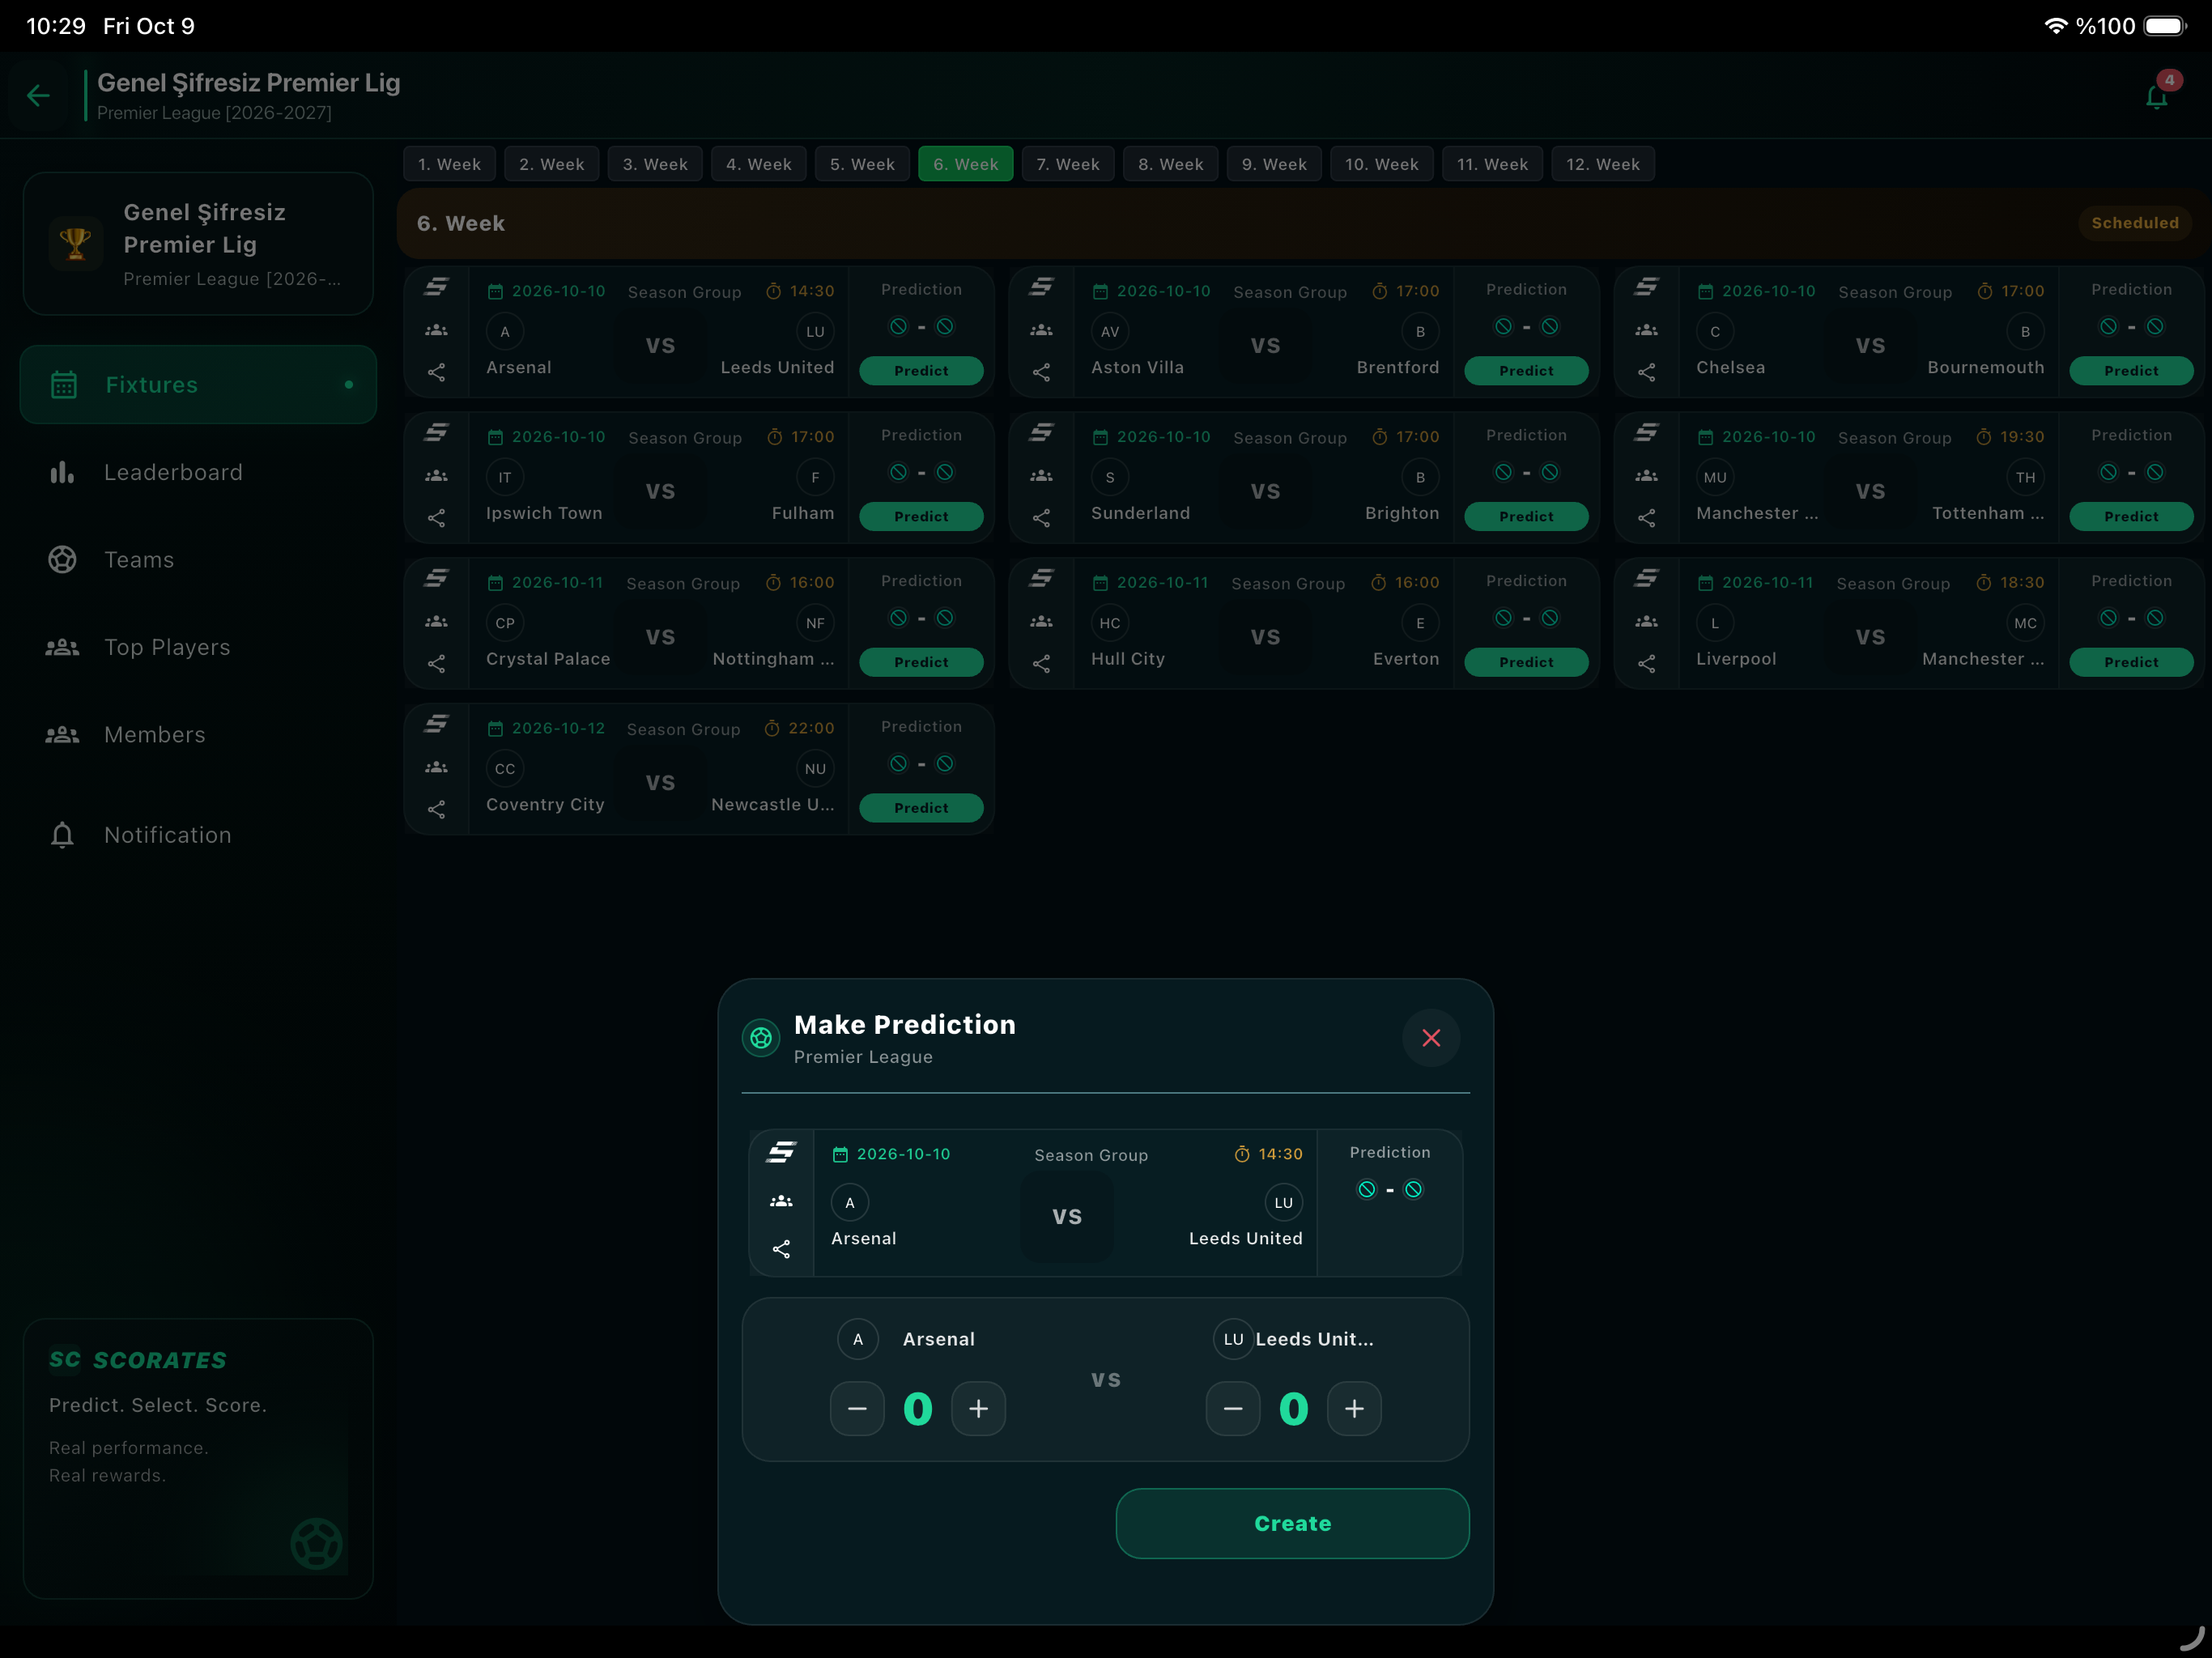This screenshot has width=2212, height=1658.
Task: Go back using the arrow icon
Action: 38,95
